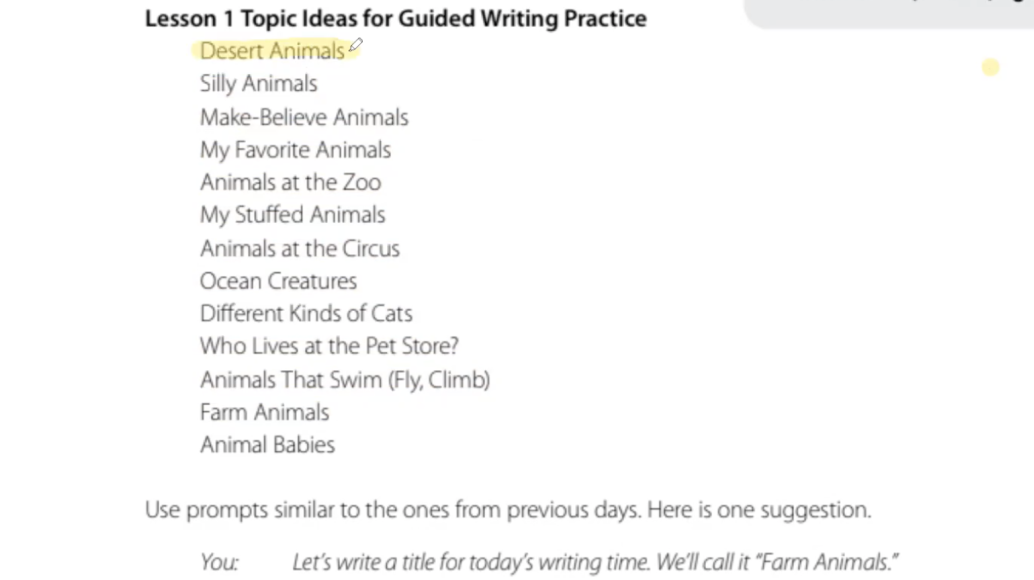
Task: Click the Lesson 1 Topic Ideas heading
Action: [x=396, y=19]
